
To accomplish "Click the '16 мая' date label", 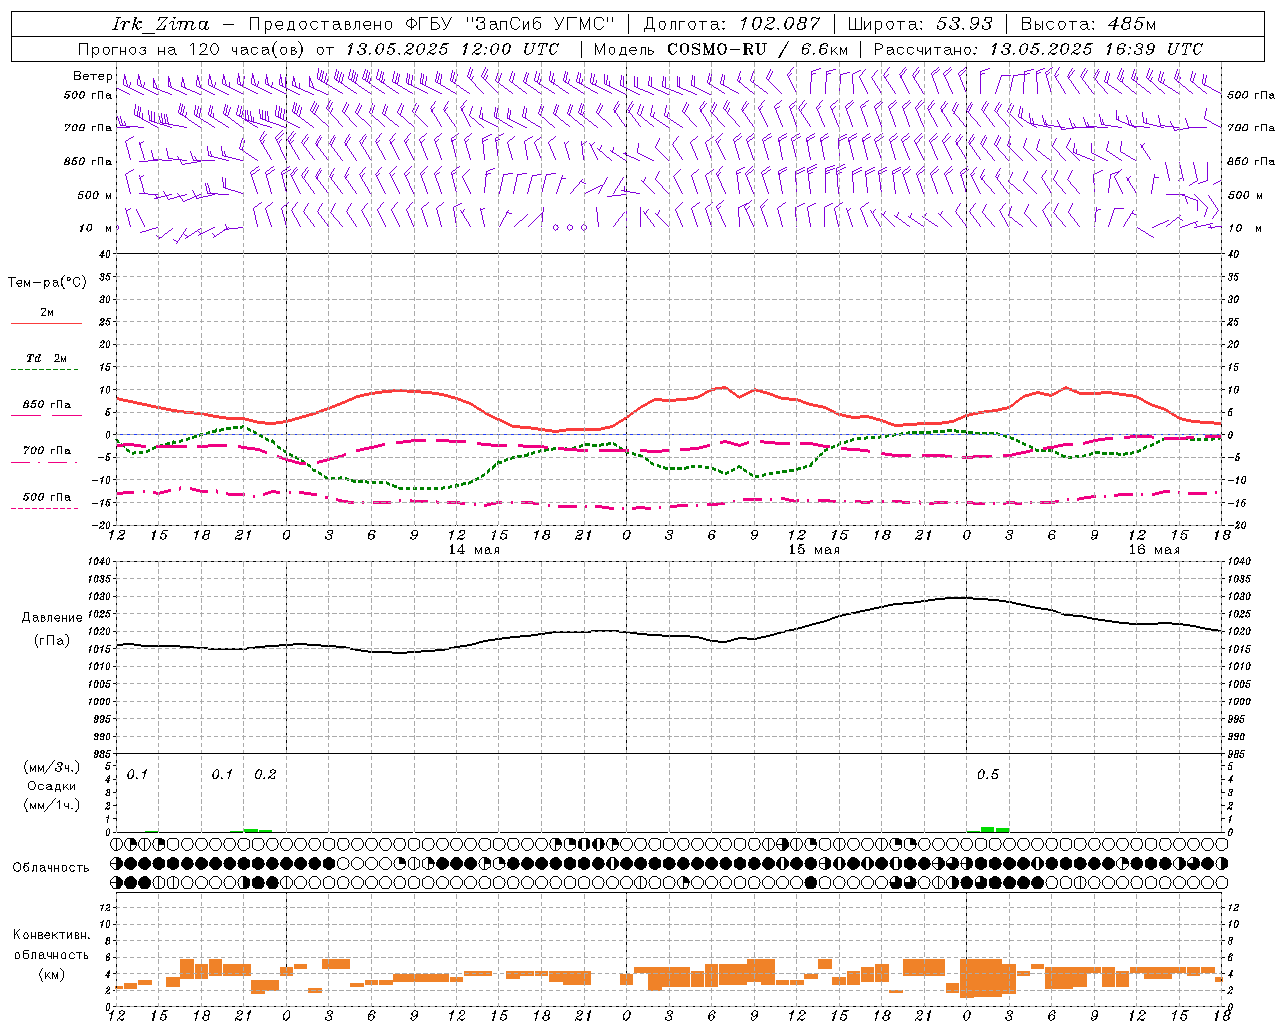I will (1154, 550).
